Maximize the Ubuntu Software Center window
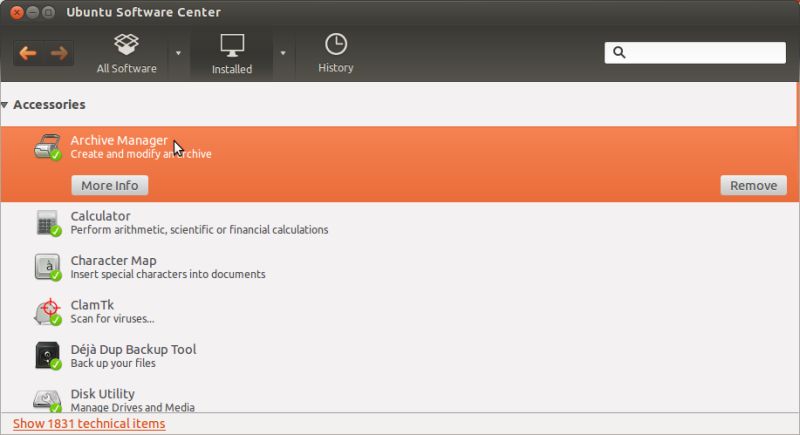800x435 pixels. (48, 12)
